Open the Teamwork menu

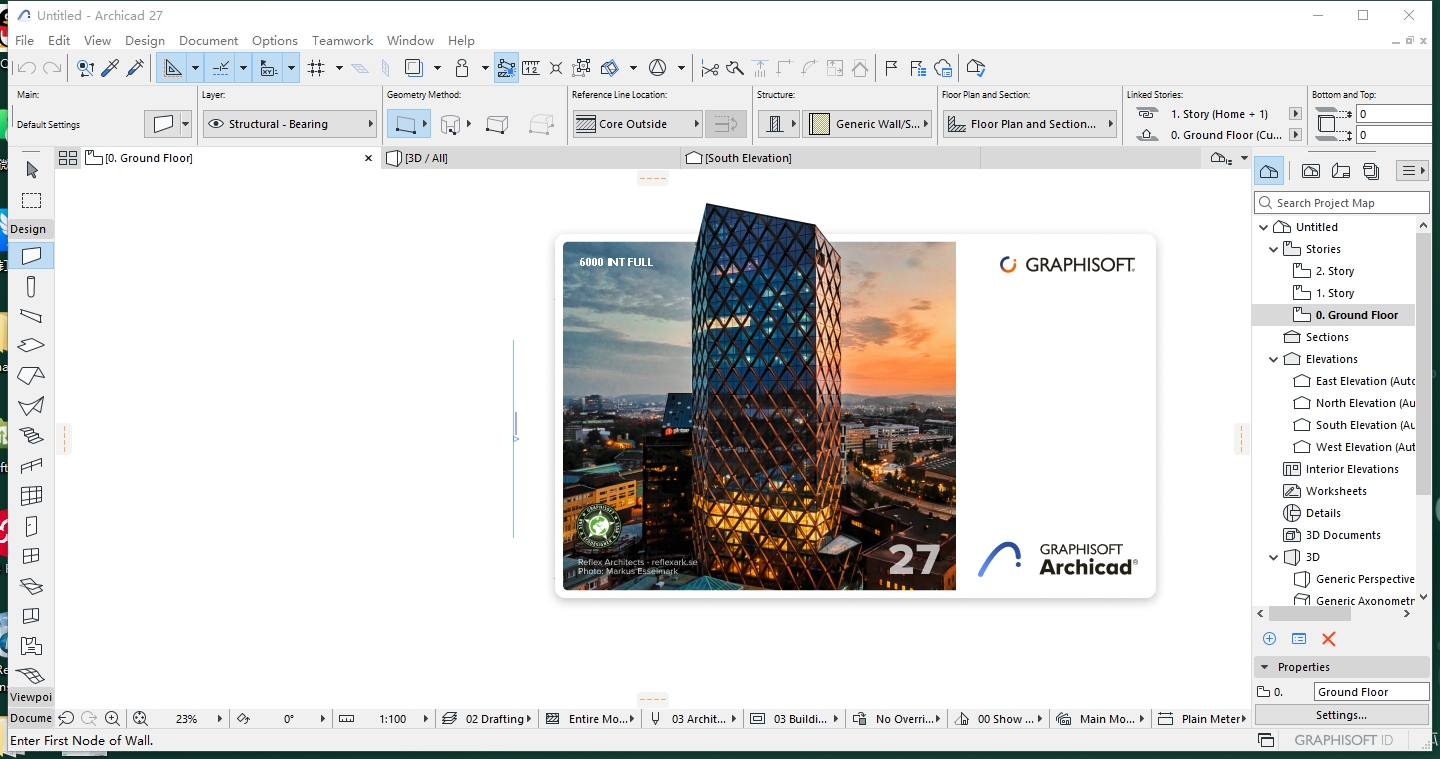tap(342, 40)
